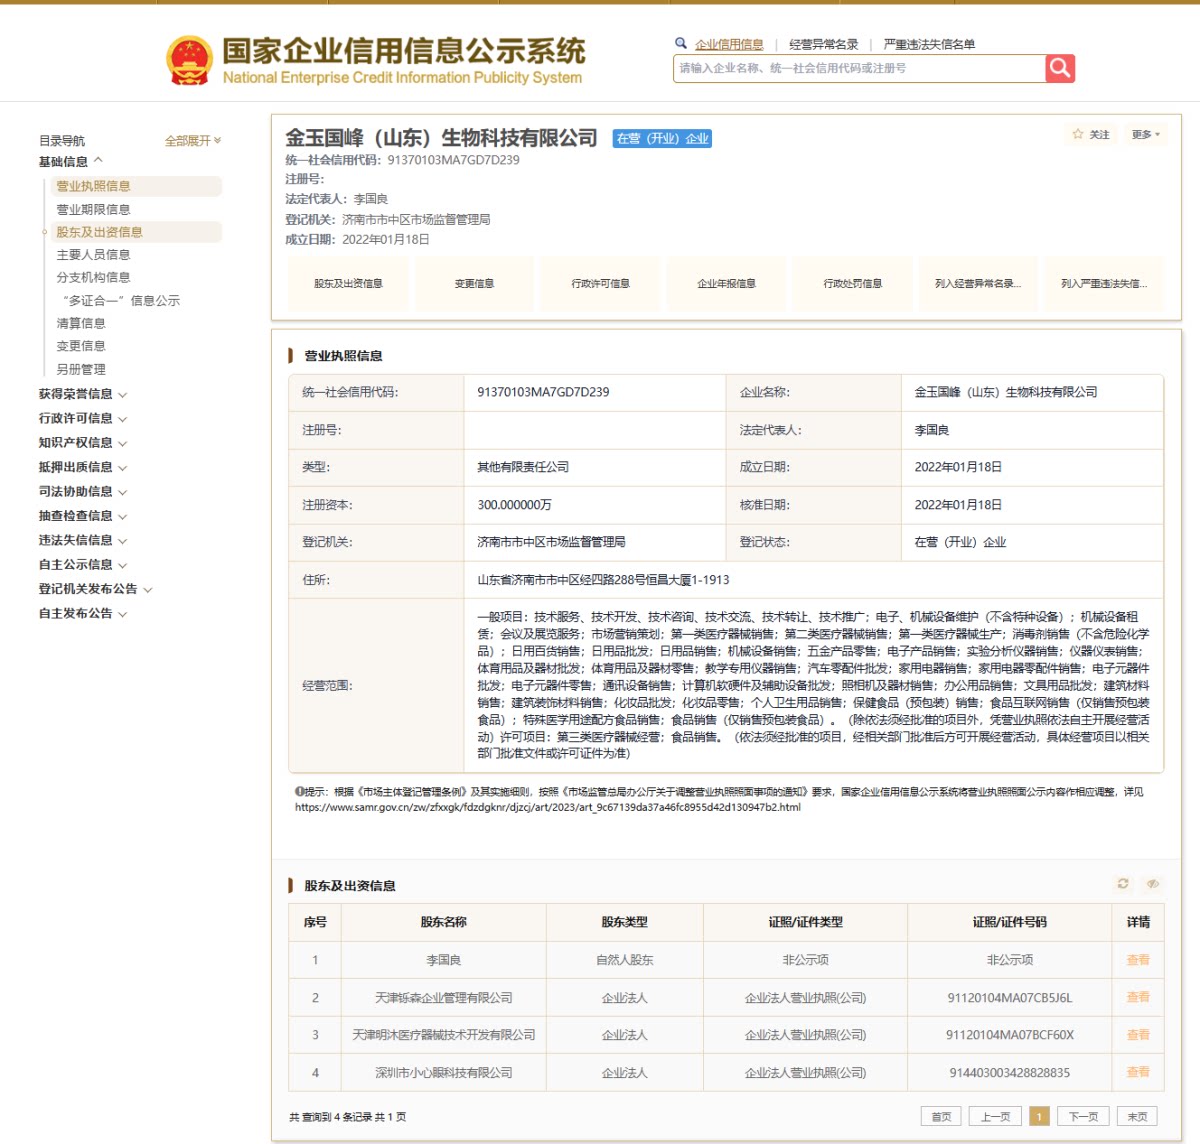View details for 天津铄森企业管理有限公司
Viewport: 1200px width, 1144px height.
point(1138,997)
